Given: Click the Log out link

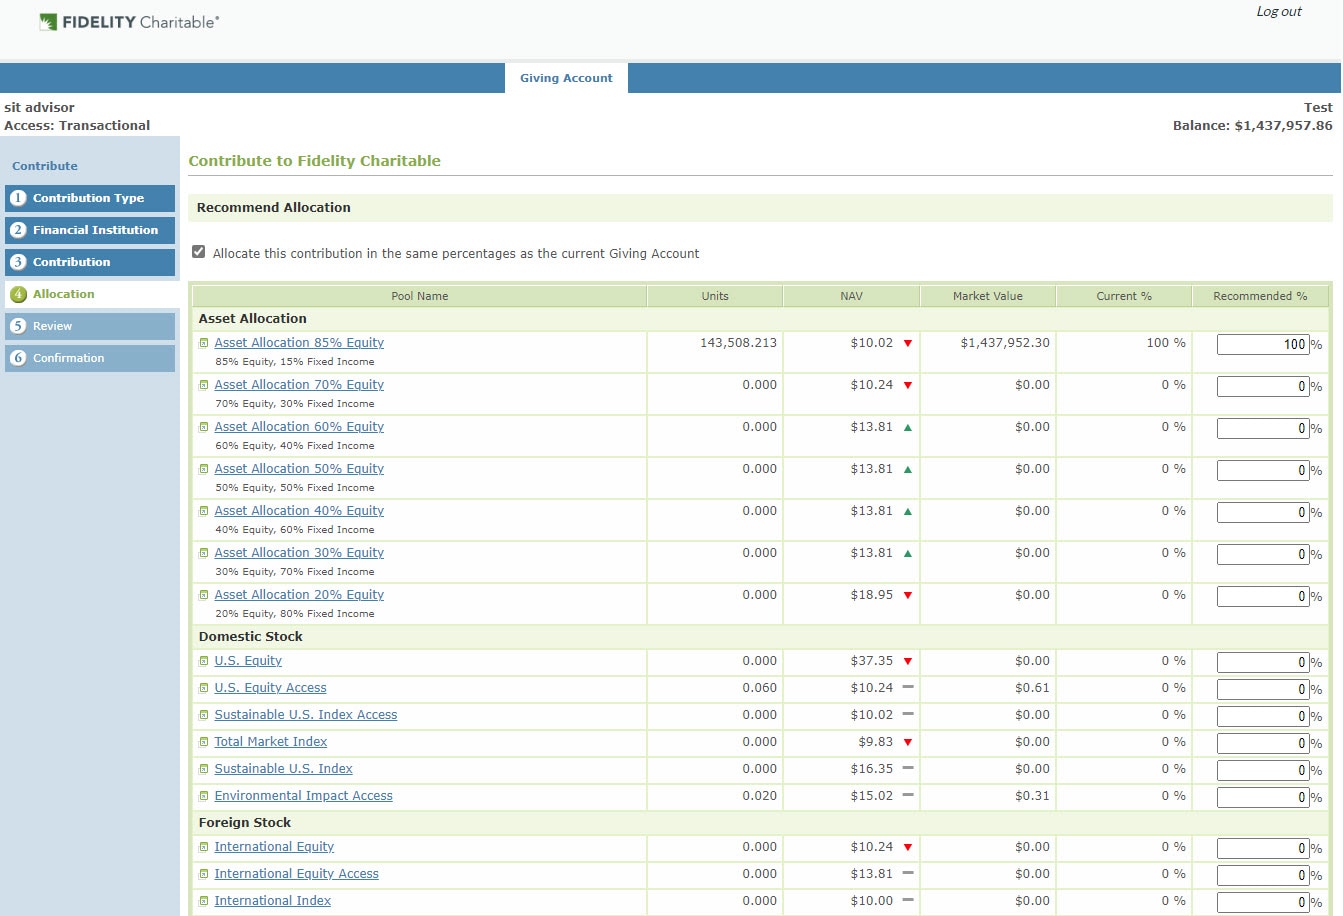Looking at the screenshot, I should pos(1279,12).
